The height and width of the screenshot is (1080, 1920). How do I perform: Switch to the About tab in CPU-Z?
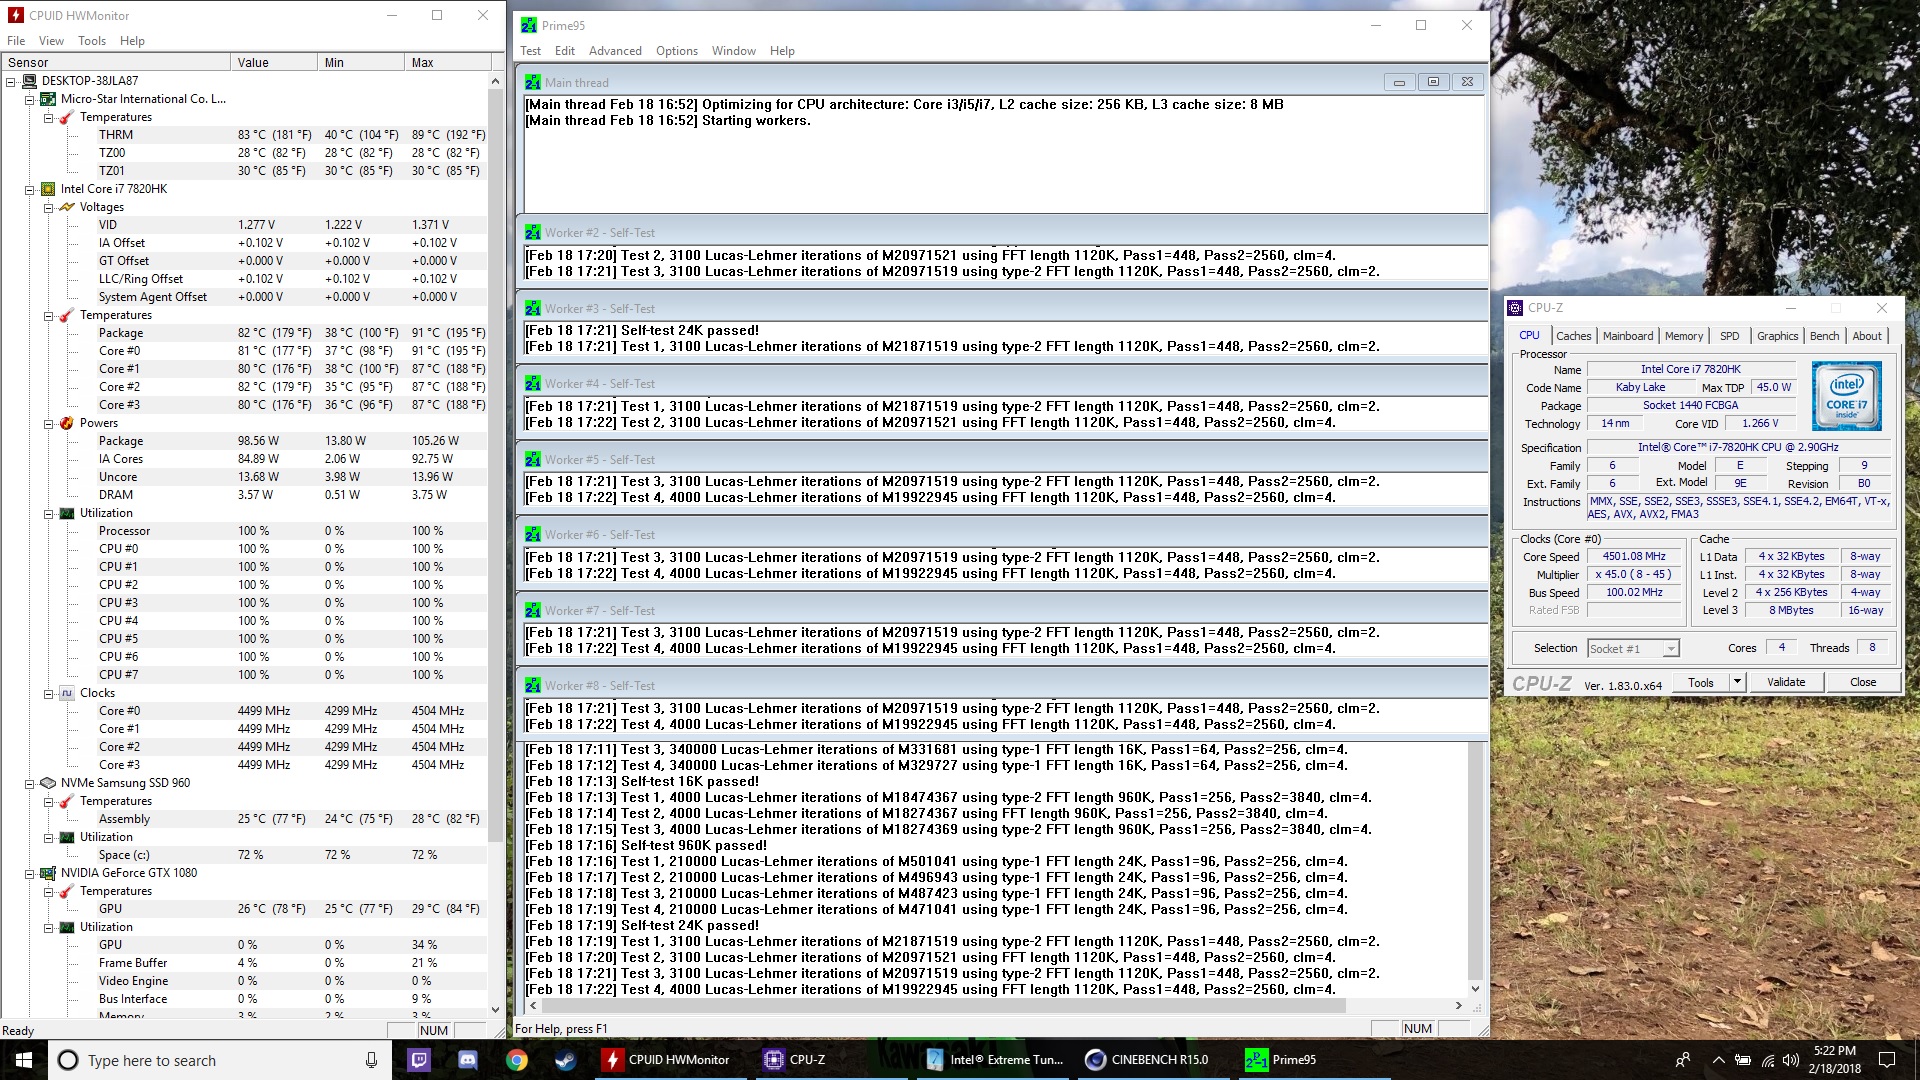tap(1866, 336)
